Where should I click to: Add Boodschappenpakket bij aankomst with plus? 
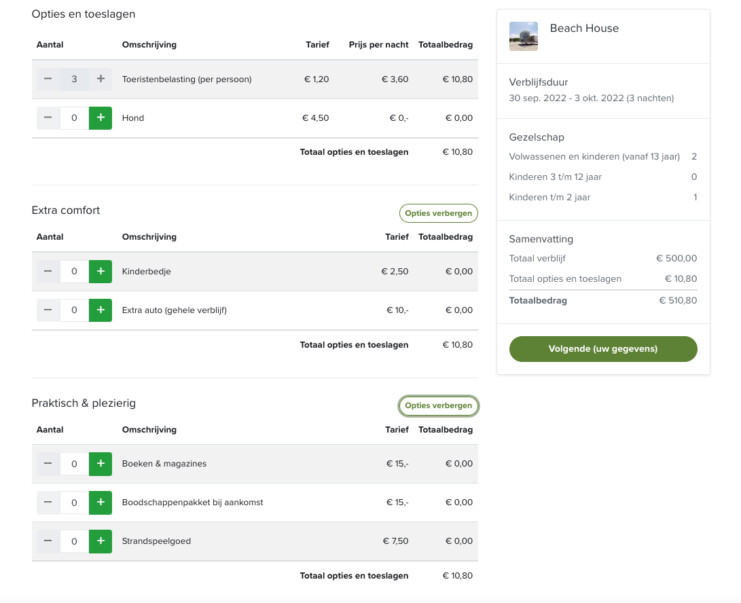(100, 502)
